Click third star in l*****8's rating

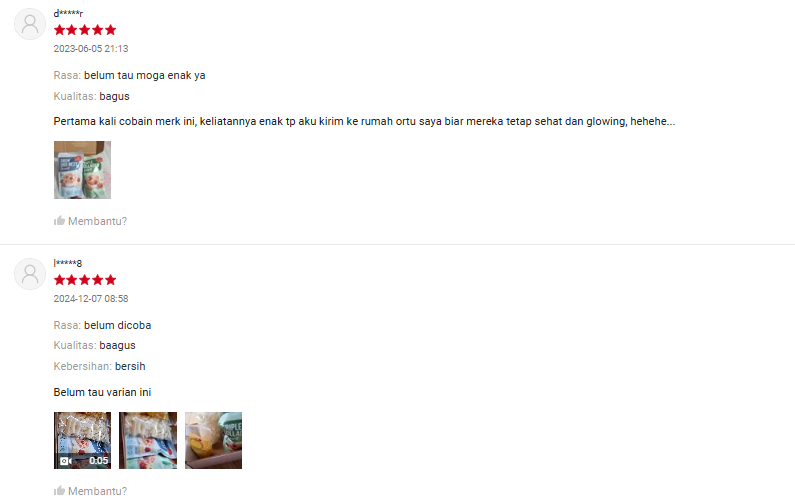85,280
